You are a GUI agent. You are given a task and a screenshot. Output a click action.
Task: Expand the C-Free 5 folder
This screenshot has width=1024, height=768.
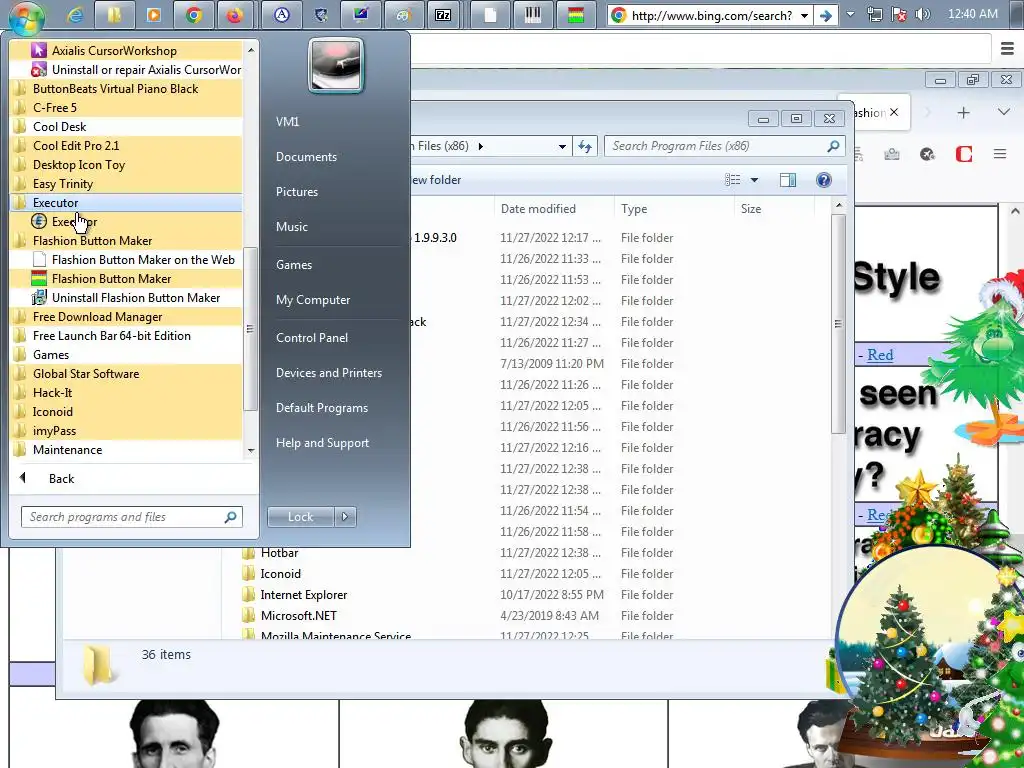coord(126,108)
